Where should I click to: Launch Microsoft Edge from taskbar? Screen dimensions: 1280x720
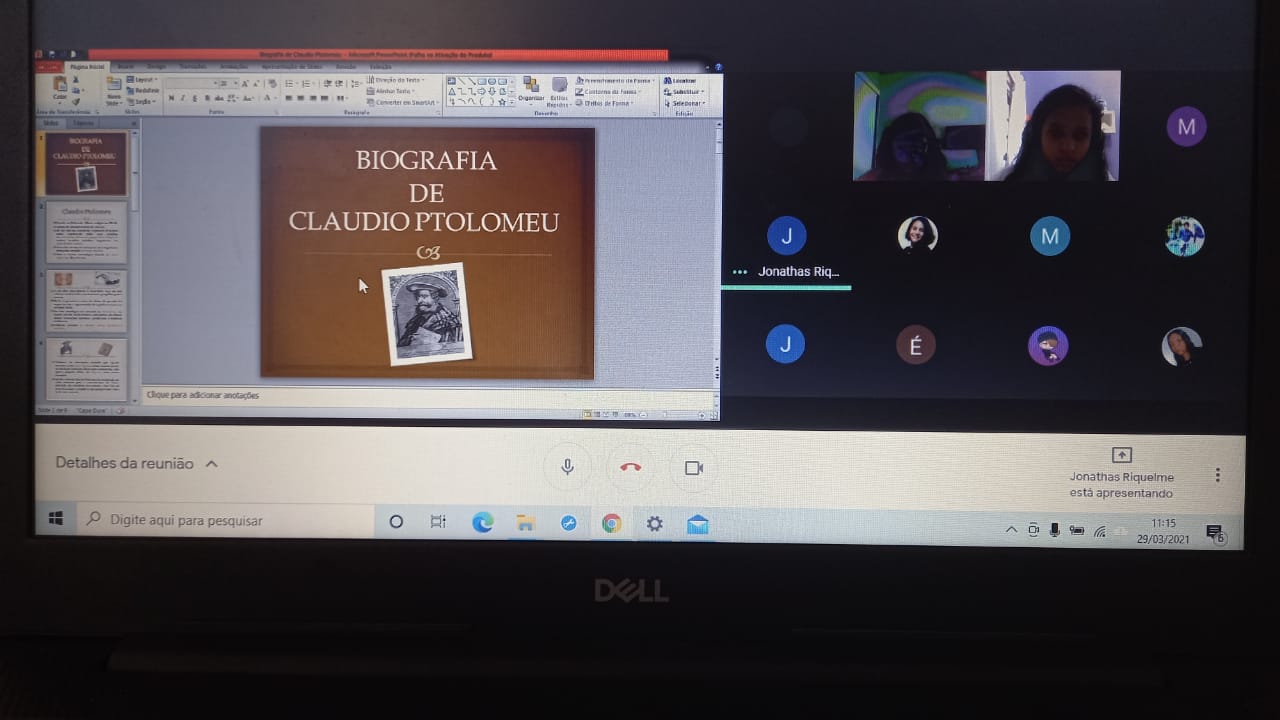[x=482, y=522]
